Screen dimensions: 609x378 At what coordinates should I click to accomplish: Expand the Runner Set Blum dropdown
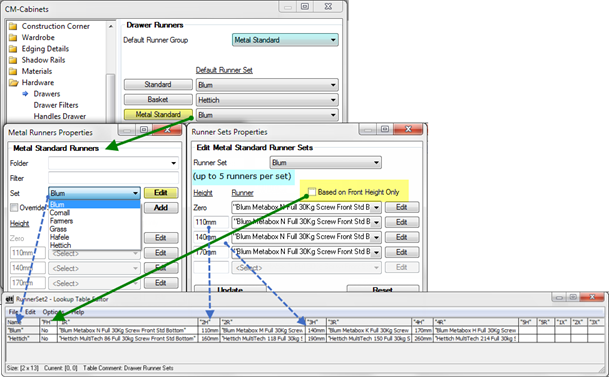325,162
